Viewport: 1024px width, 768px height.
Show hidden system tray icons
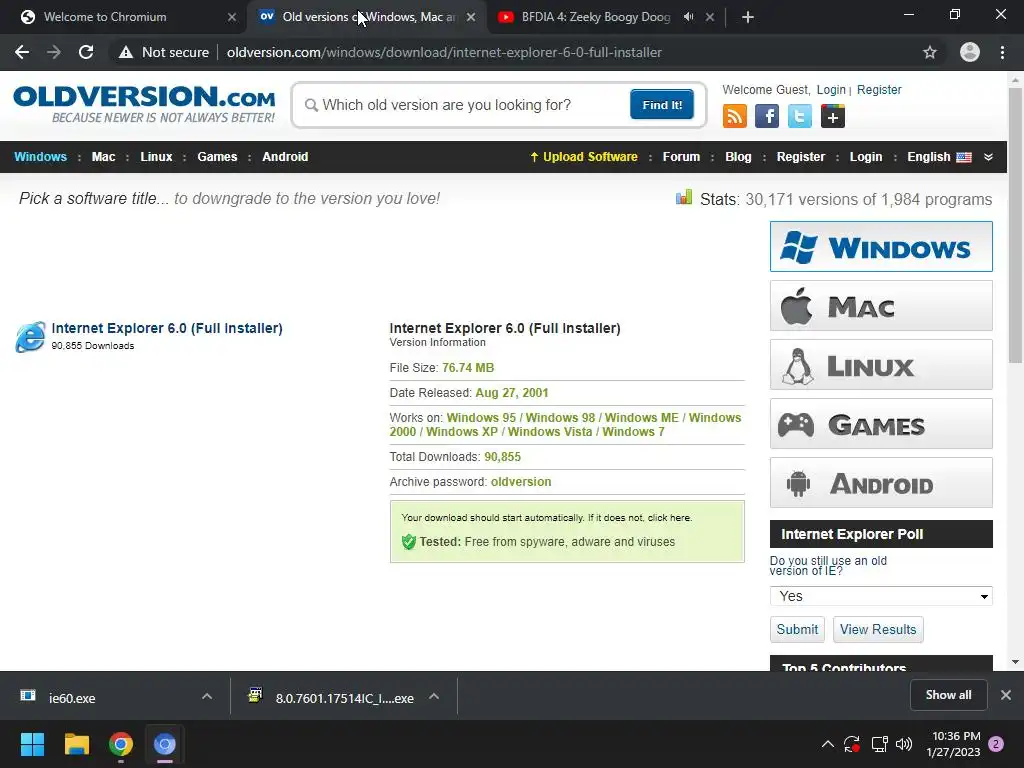[827, 744]
